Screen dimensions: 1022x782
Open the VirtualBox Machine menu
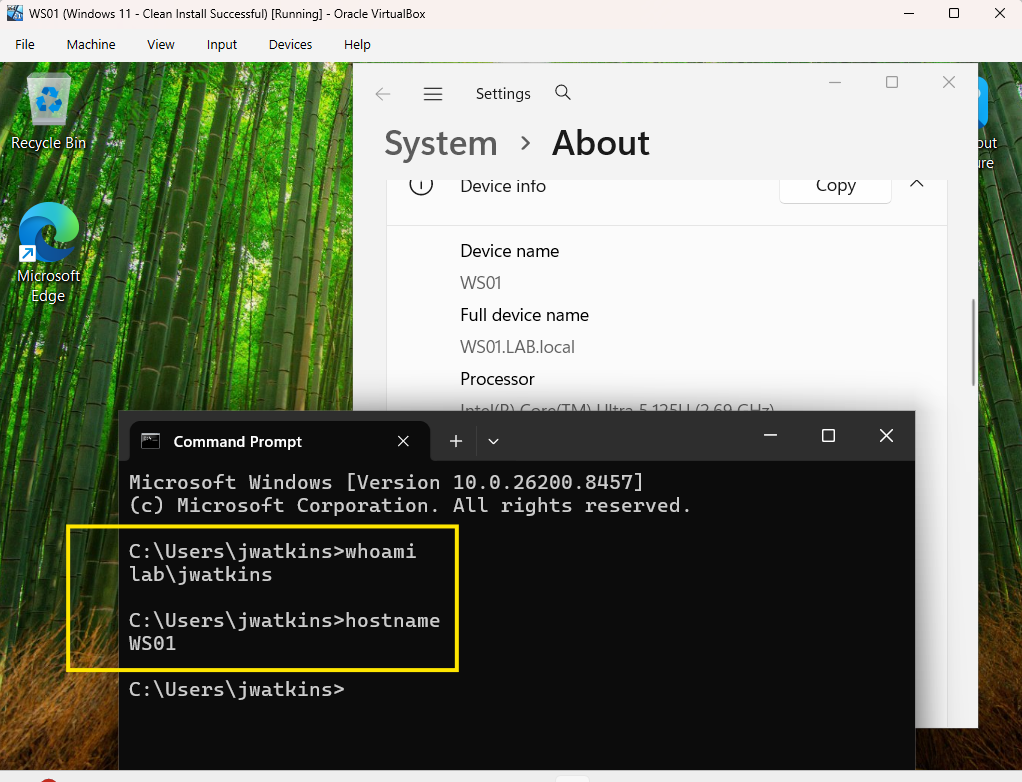pyautogui.click(x=91, y=44)
